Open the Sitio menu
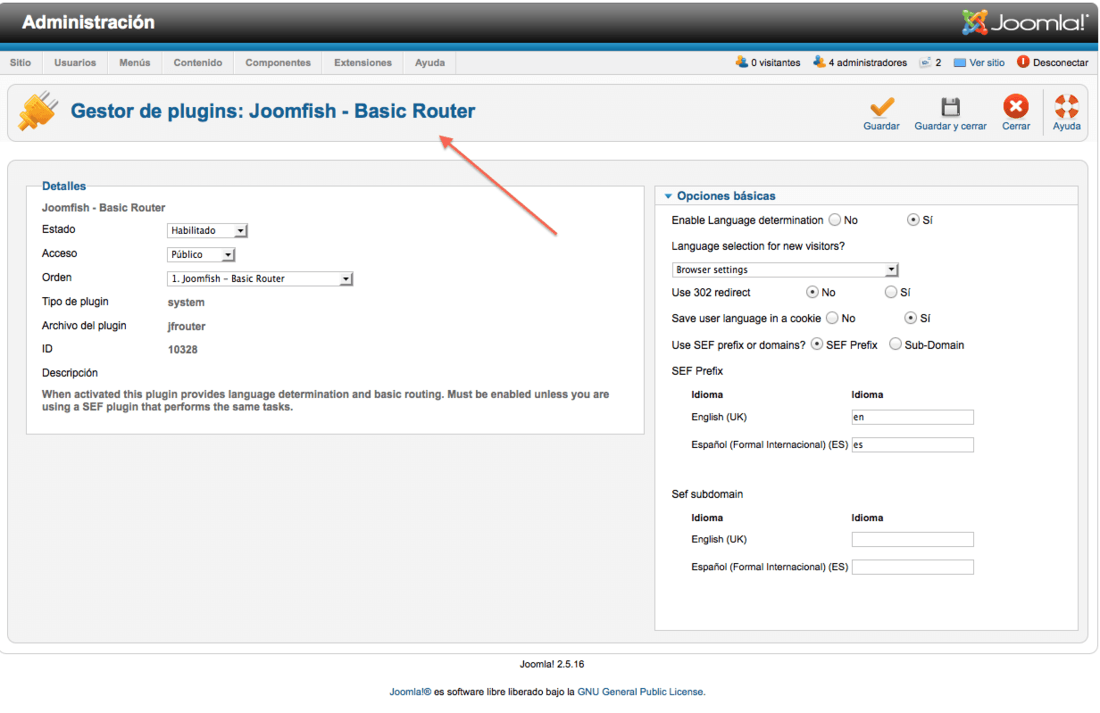This screenshot has width=1100, height=713. (20, 62)
